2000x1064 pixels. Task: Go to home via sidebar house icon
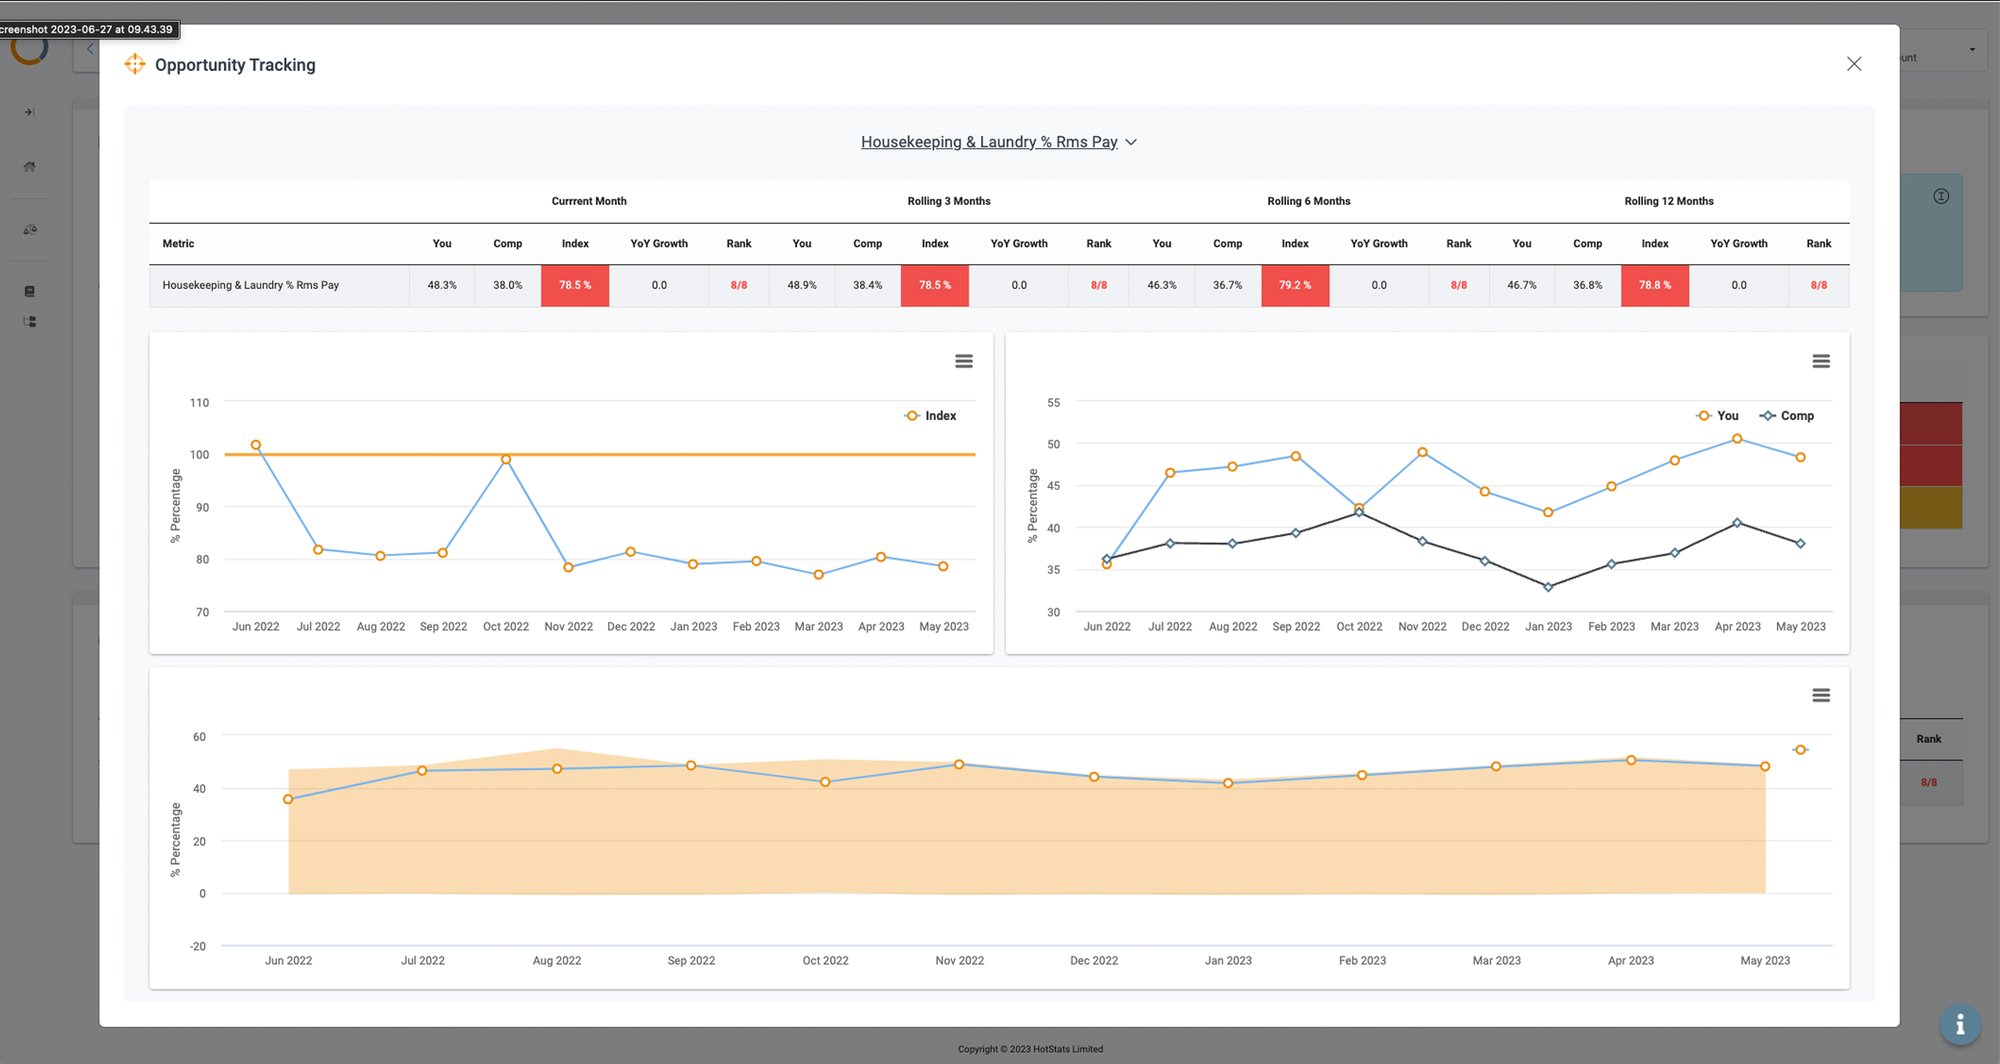pyautogui.click(x=29, y=167)
